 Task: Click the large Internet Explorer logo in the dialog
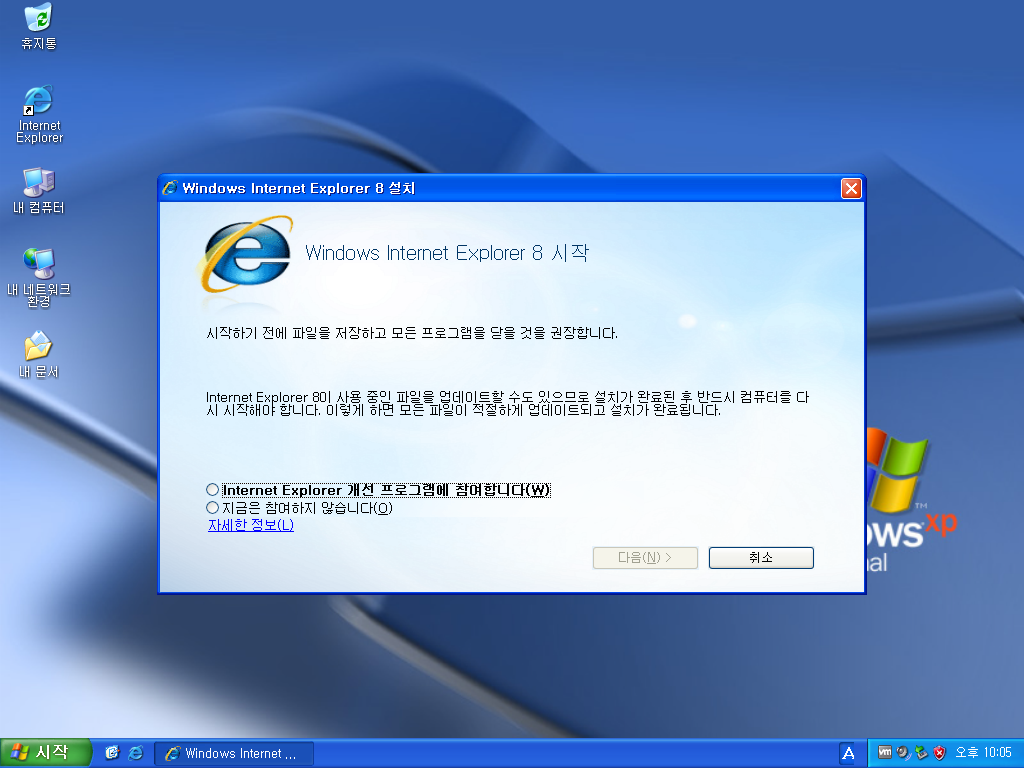(x=246, y=254)
